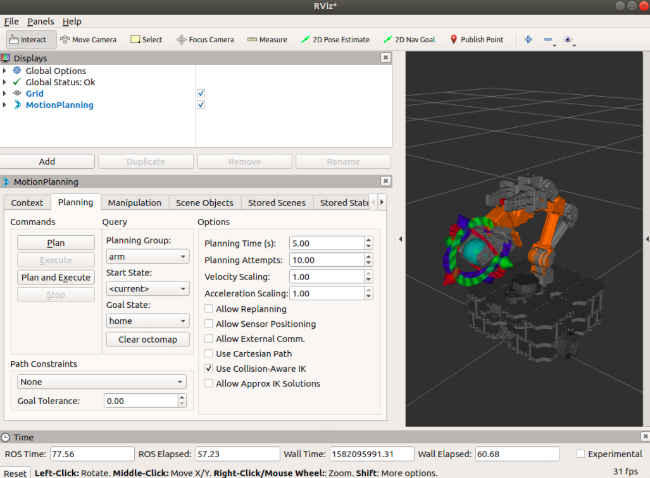Click the Clear octomap button
The image size is (650, 478).
148,339
